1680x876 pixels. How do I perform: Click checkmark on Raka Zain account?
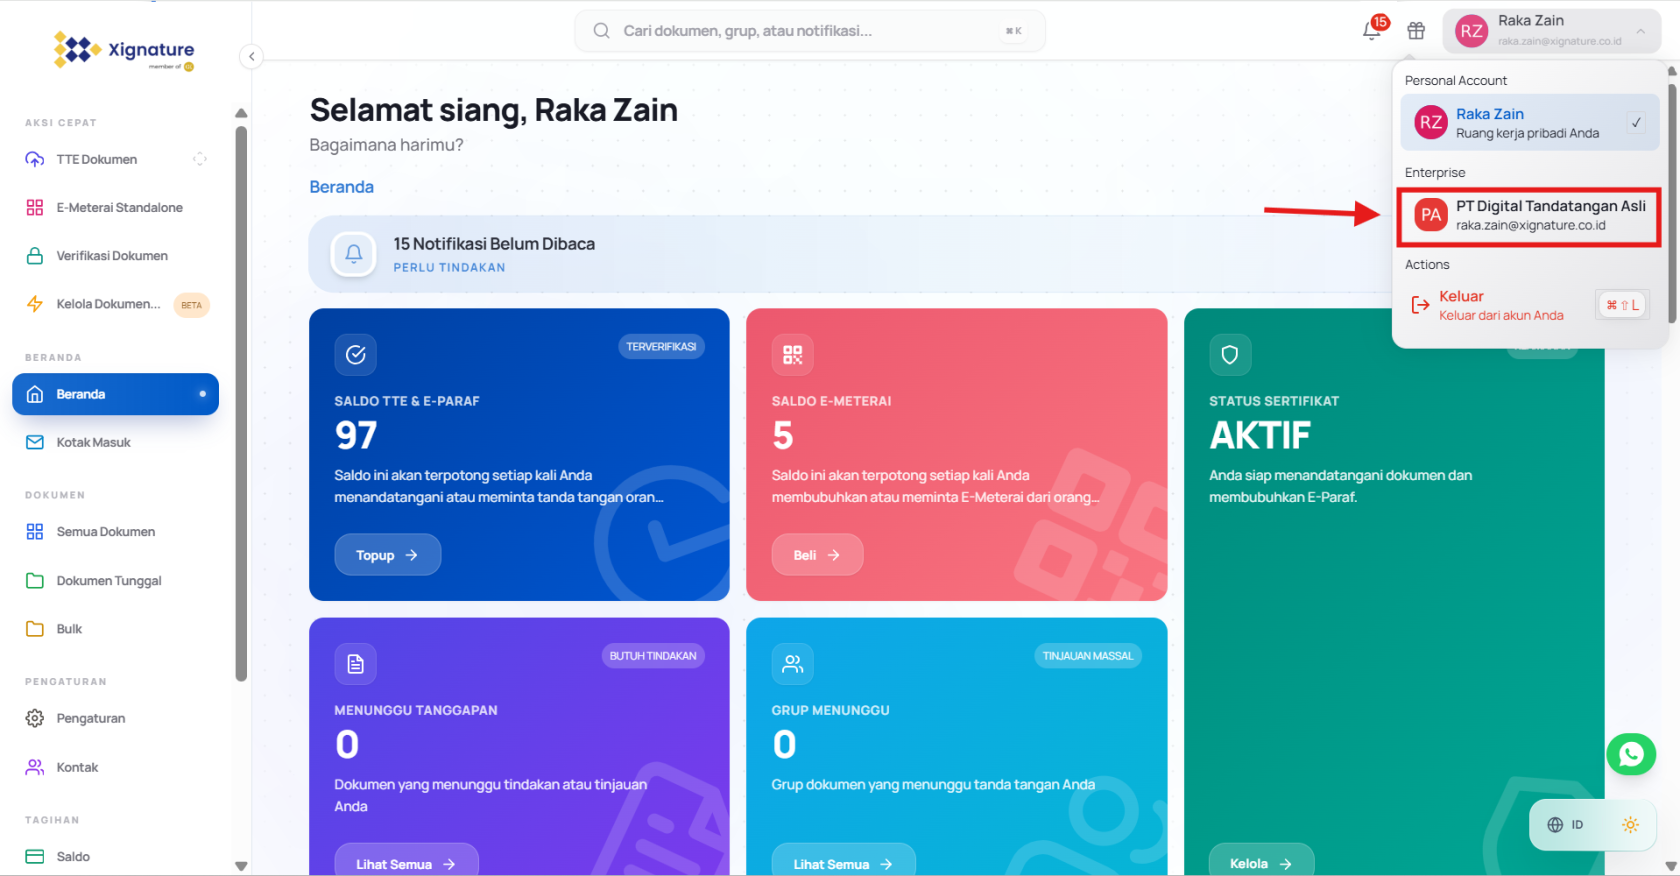pyautogui.click(x=1637, y=123)
